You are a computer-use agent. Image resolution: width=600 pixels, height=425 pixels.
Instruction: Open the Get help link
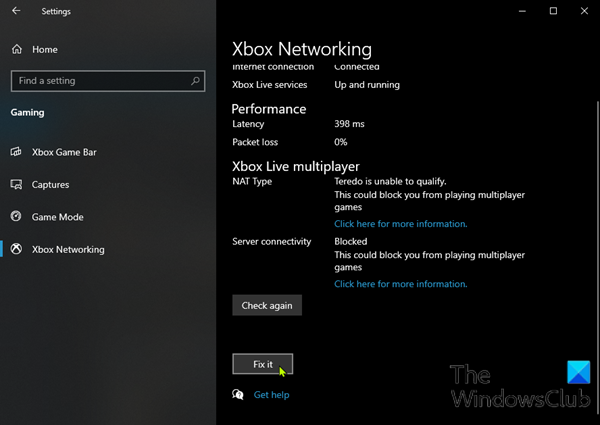point(271,394)
